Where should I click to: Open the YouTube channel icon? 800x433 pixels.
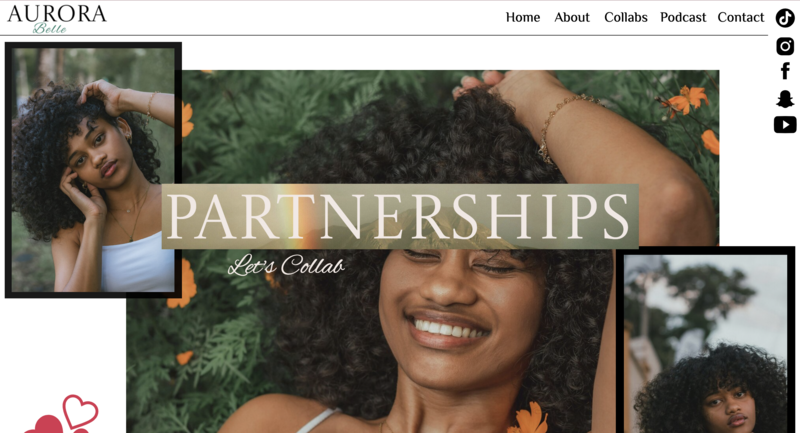click(x=785, y=124)
